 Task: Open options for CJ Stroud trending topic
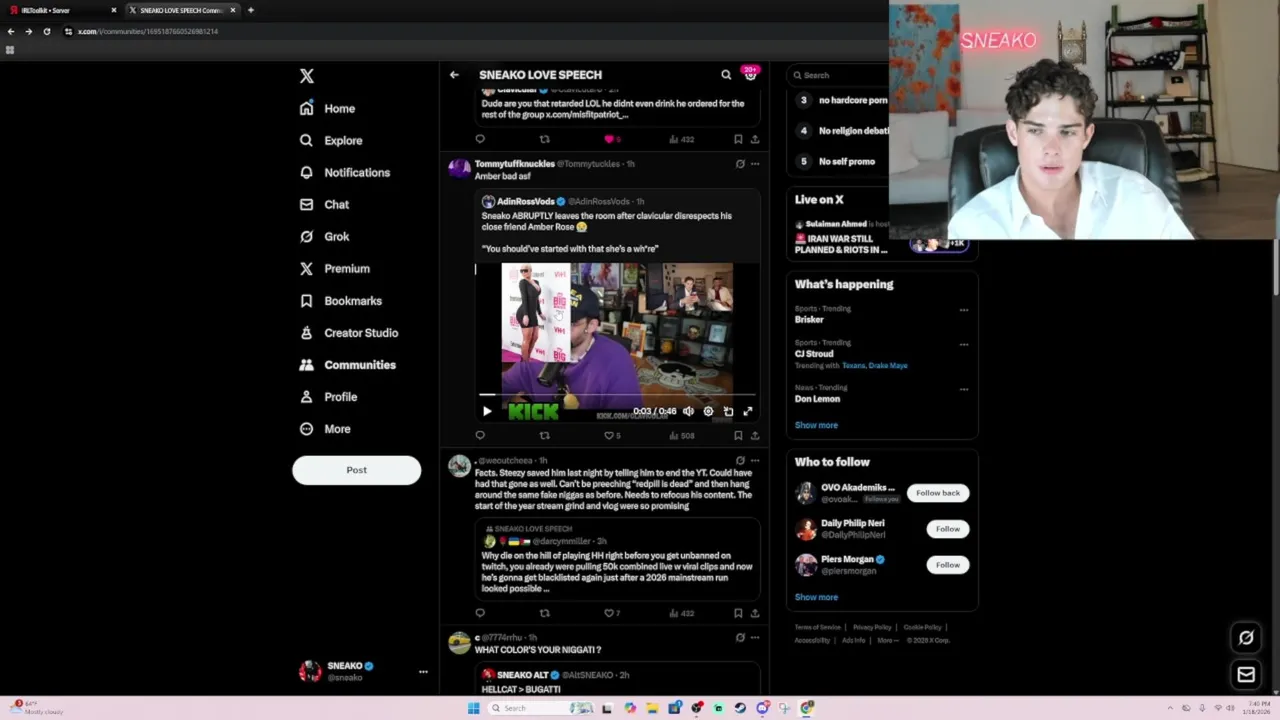pyautogui.click(x=964, y=344)
